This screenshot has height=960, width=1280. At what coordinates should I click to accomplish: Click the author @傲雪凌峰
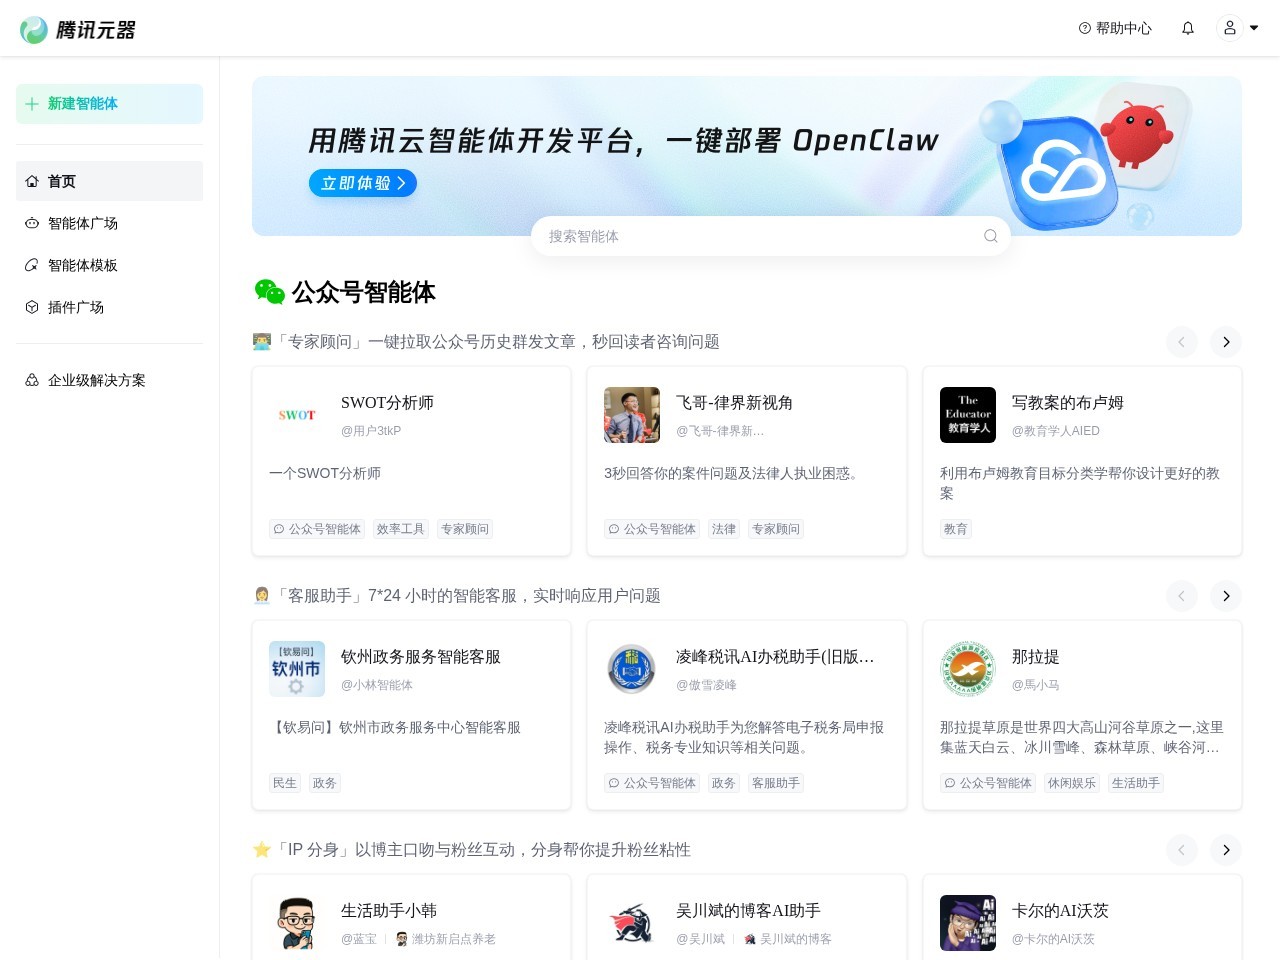[706, 685]
